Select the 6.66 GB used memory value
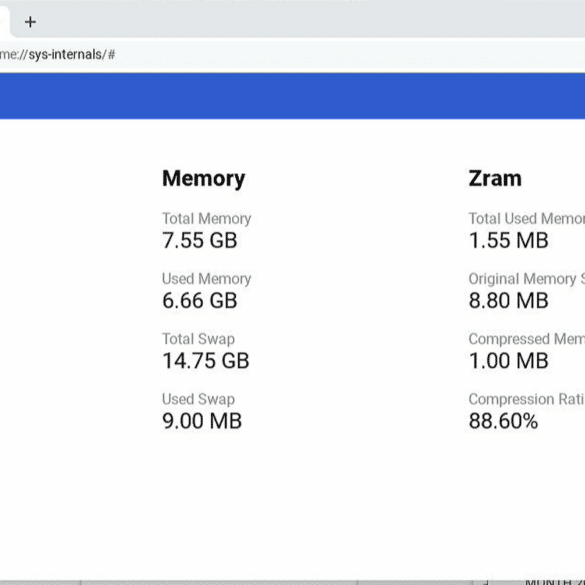The height and width of the screenshot is (585, 585). pos(200,301)
